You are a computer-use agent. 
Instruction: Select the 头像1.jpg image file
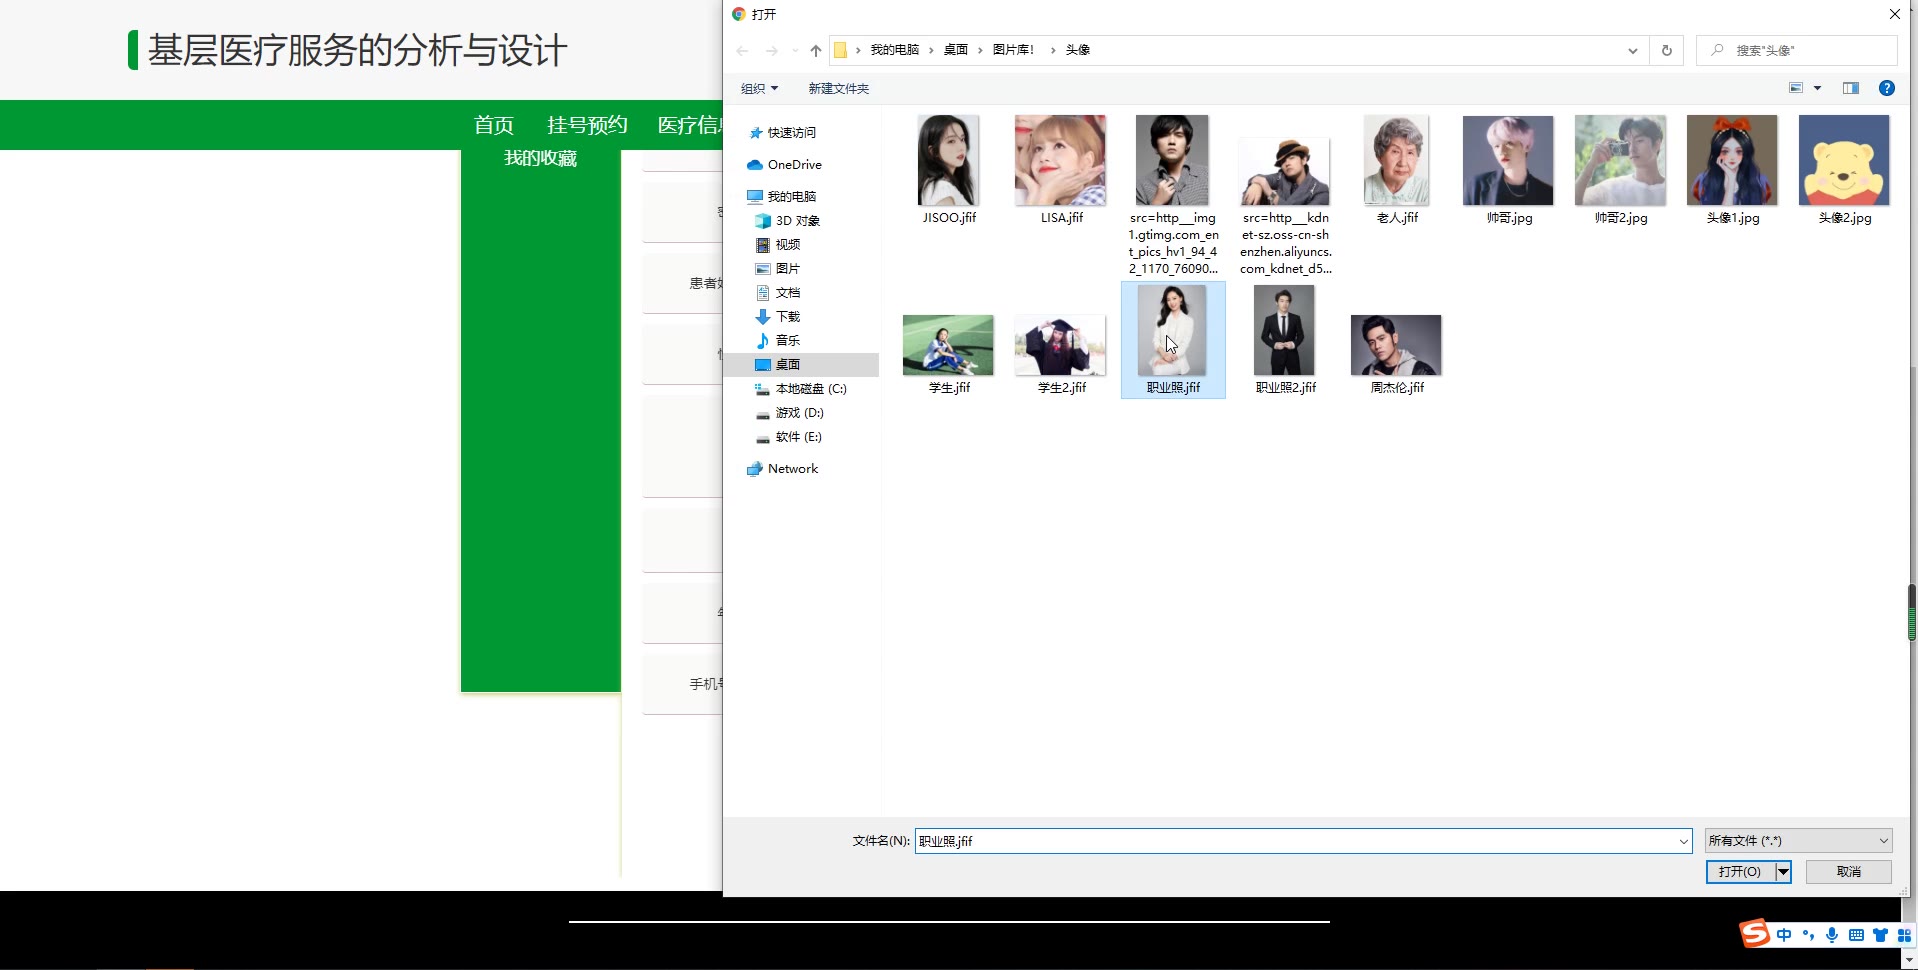(x=1733, y=170)
